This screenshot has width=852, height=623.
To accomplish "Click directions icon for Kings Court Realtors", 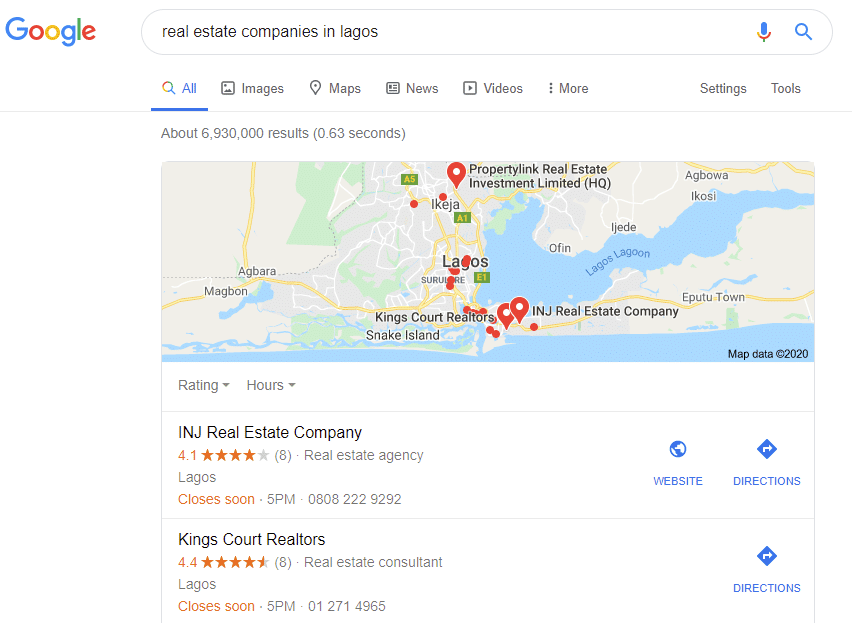I will (x=767, y=556).
